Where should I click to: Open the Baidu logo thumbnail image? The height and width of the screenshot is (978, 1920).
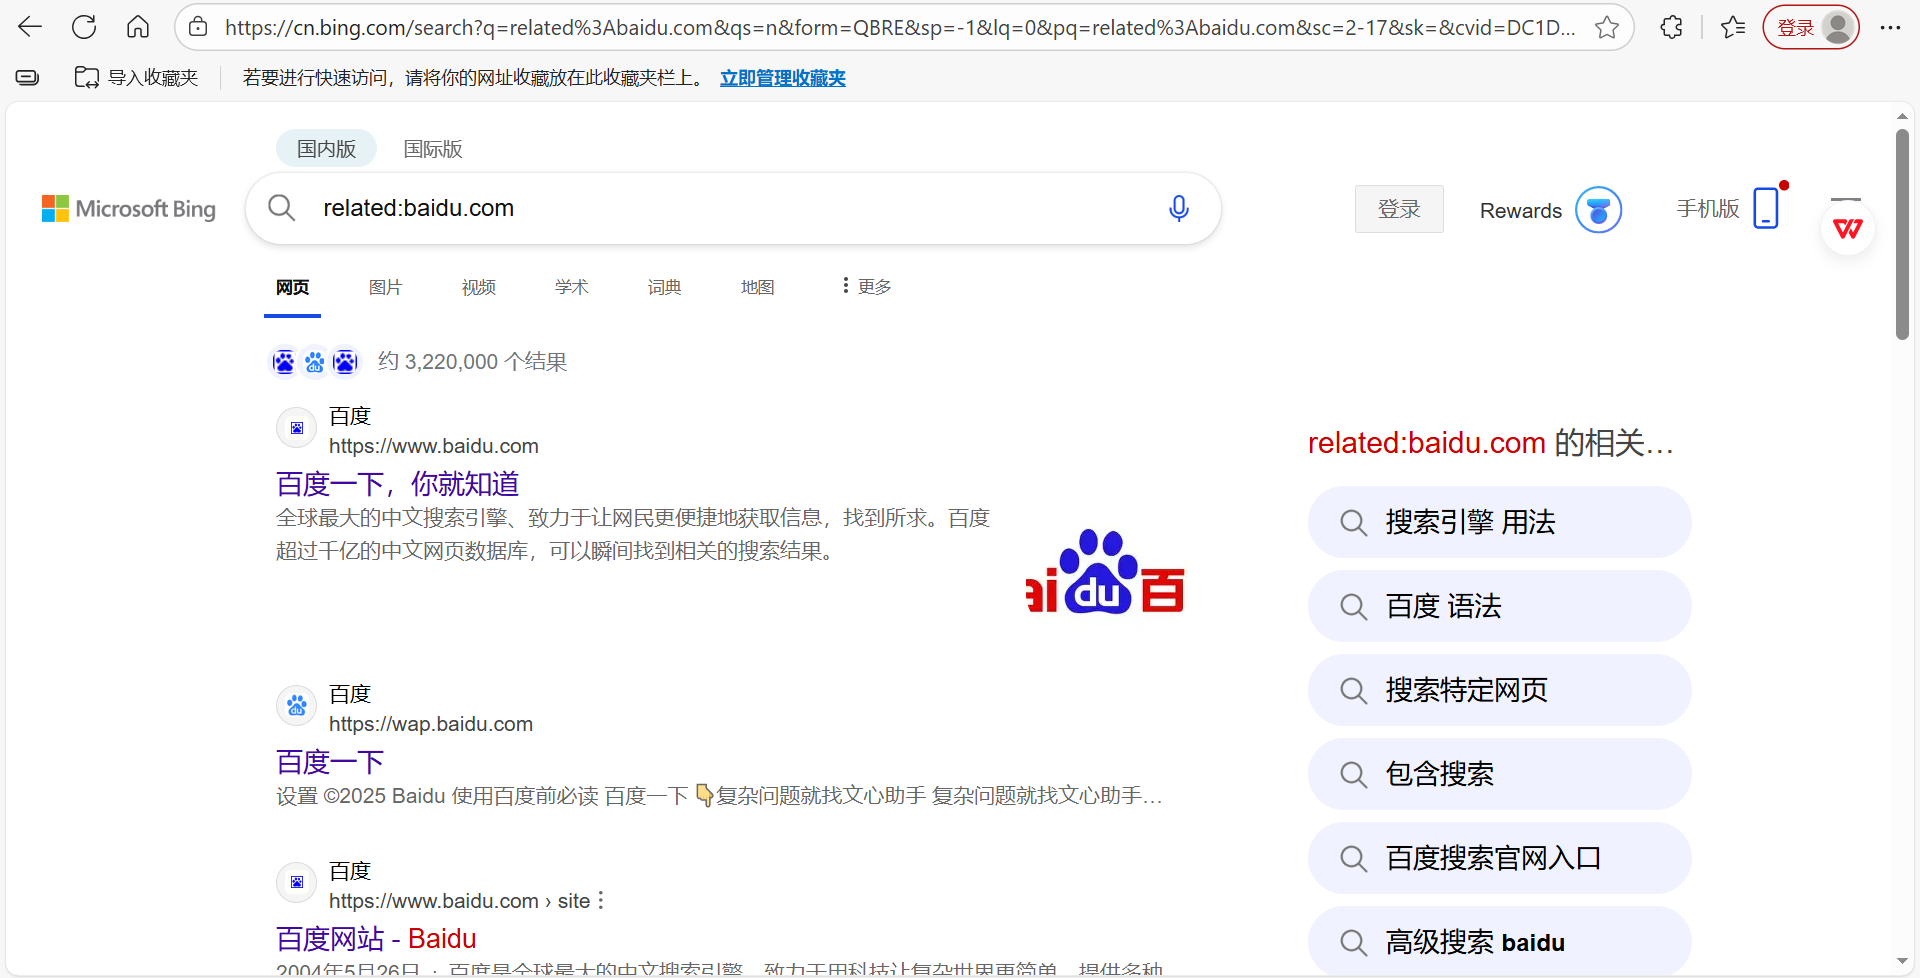tap(1105, 571)
